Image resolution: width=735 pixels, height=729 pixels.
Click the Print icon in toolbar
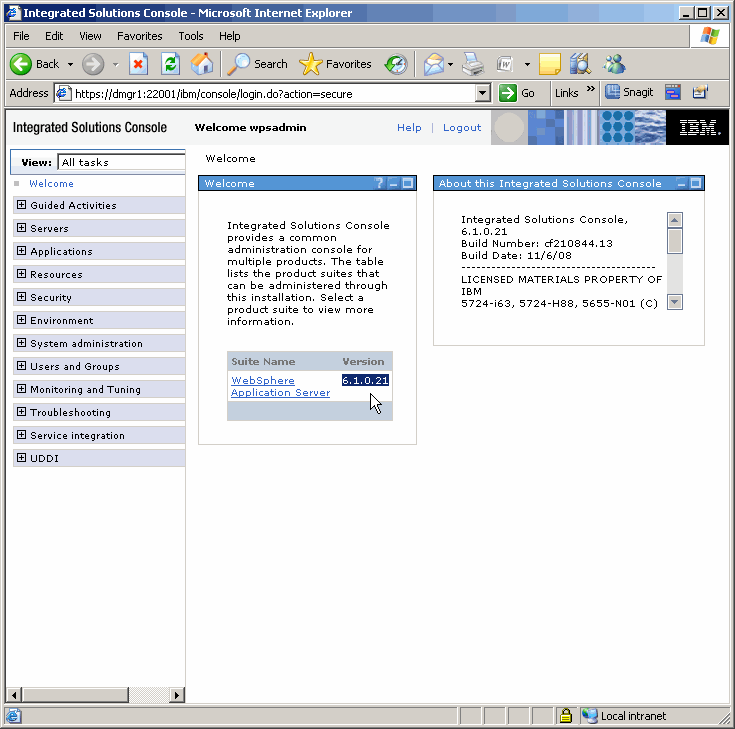(473, 64)
